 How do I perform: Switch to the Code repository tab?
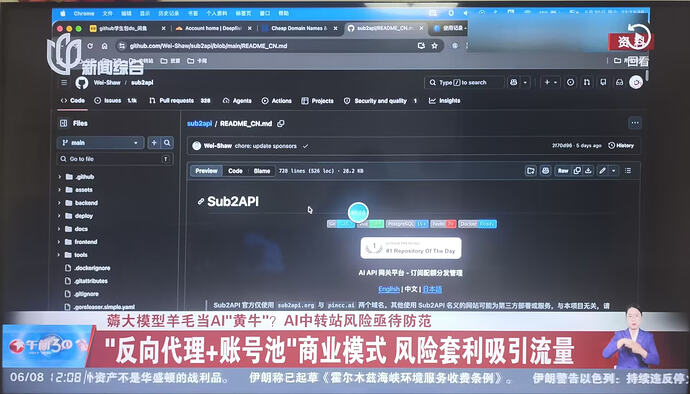point(73,100)
